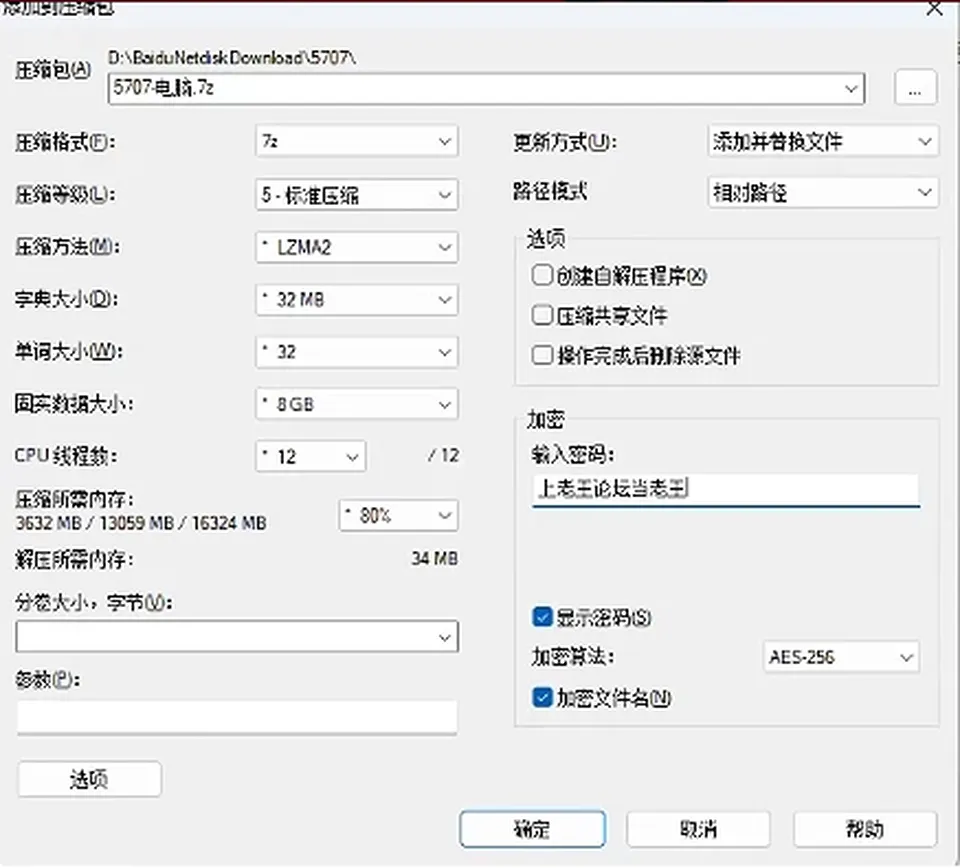Enable 创建自解压程序 checkbox
960x868 pixels.
pyautogui.click(x=542, y=275)
